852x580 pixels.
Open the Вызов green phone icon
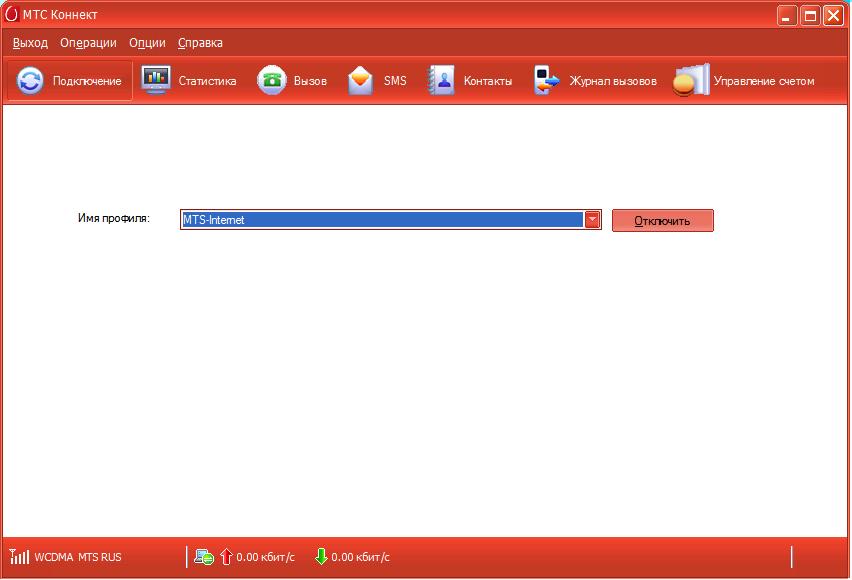(272, 80)
